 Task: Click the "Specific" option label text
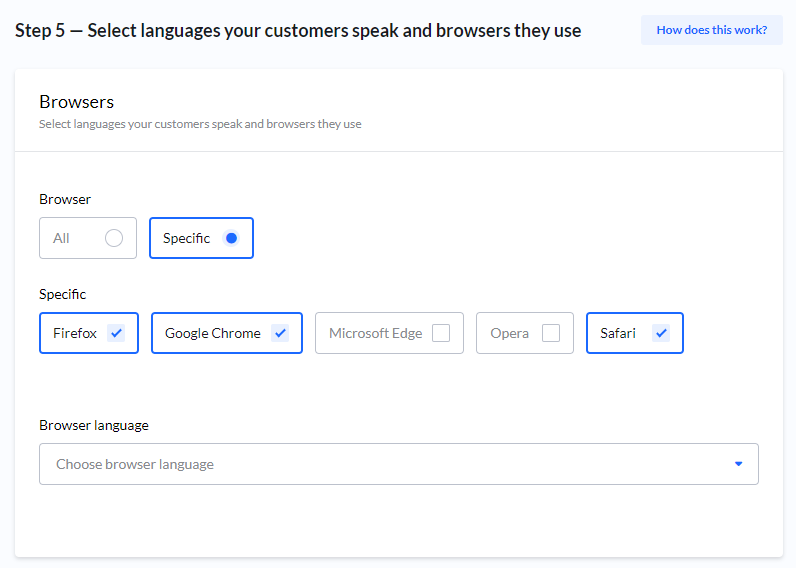point(186,238)
